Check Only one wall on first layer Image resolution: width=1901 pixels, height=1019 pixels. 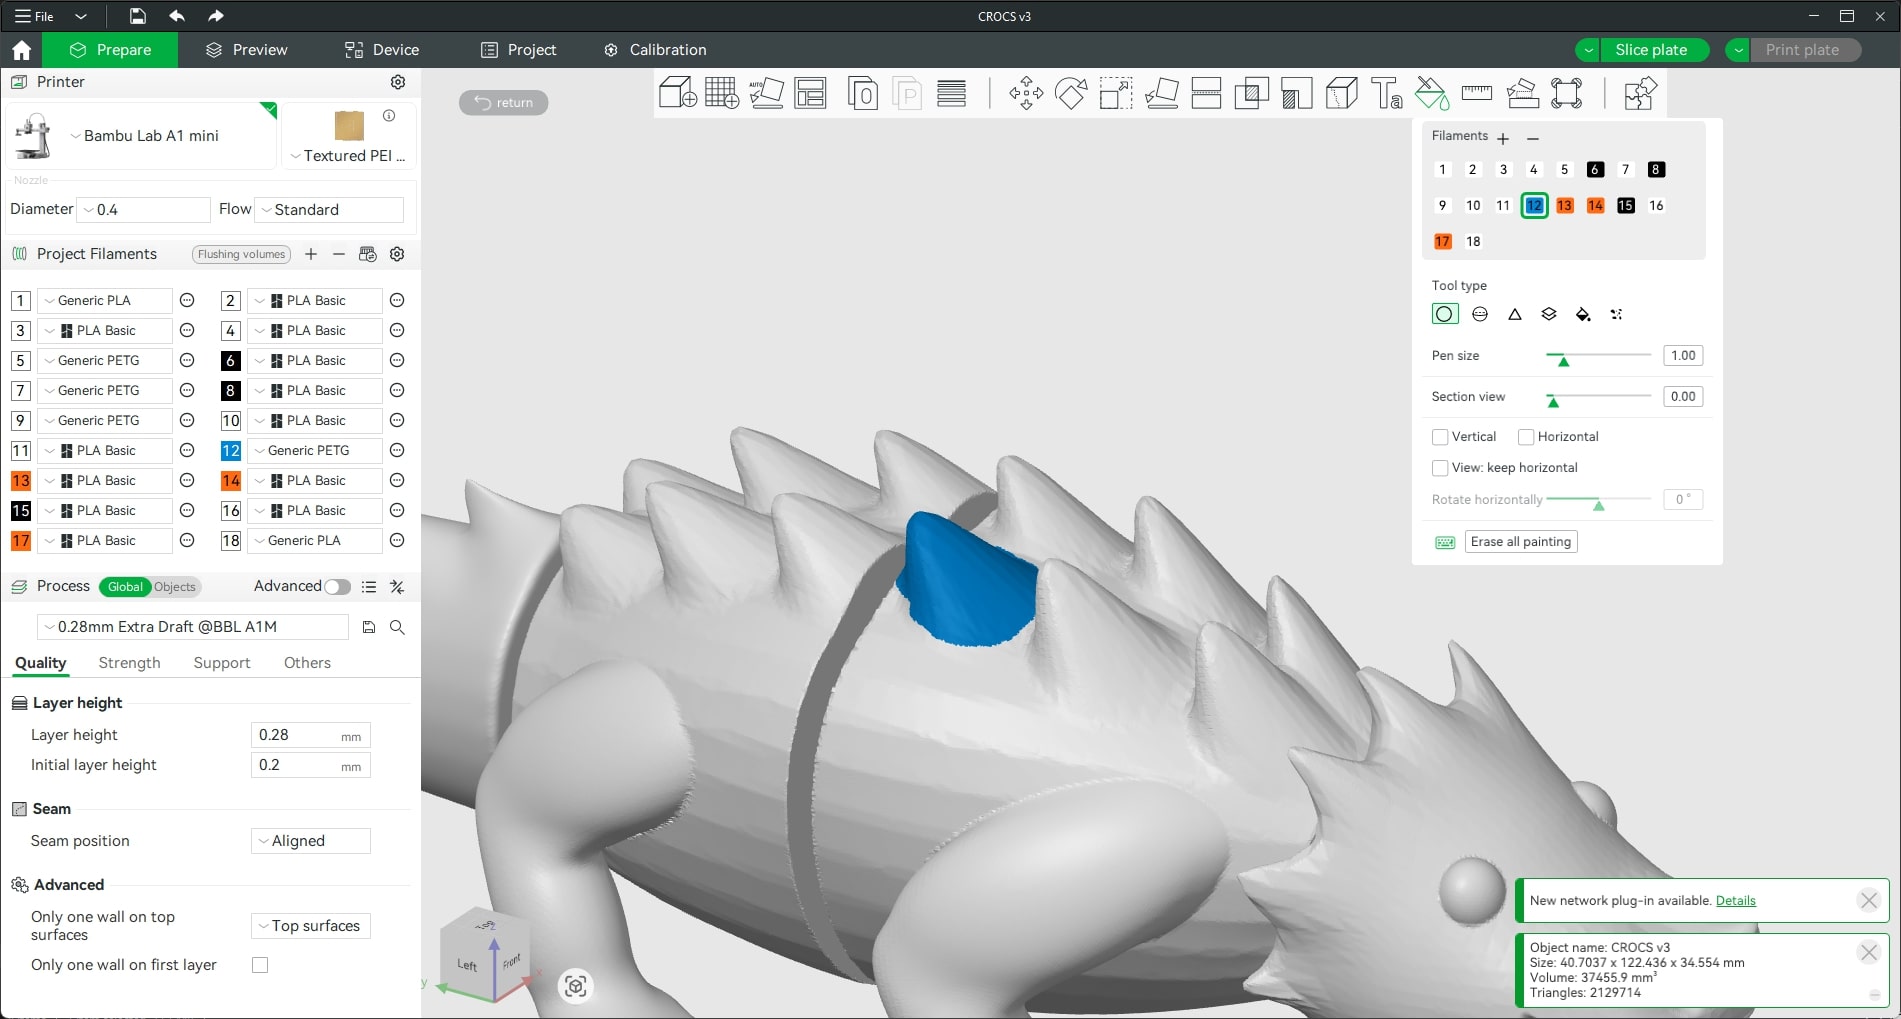click(x=260, y=965)
